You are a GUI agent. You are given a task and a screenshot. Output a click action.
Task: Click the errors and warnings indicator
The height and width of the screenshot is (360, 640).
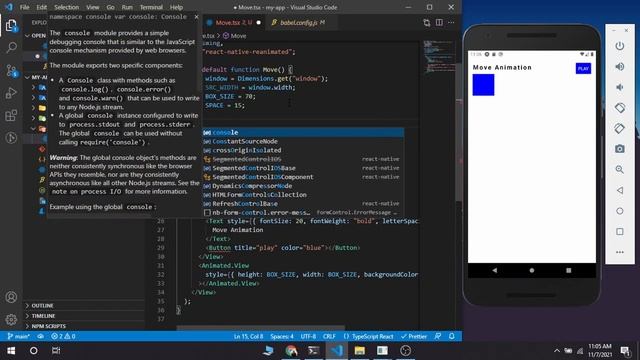(x=63, y=336)
